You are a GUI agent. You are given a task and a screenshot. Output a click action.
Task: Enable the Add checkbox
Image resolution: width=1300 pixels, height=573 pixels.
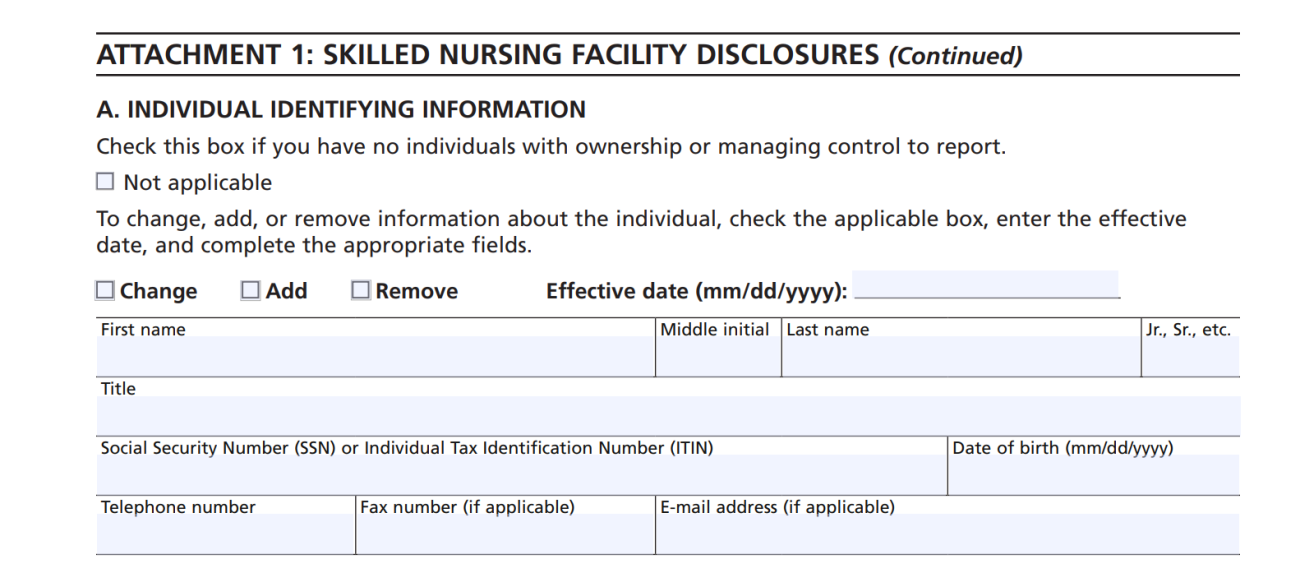250,290
